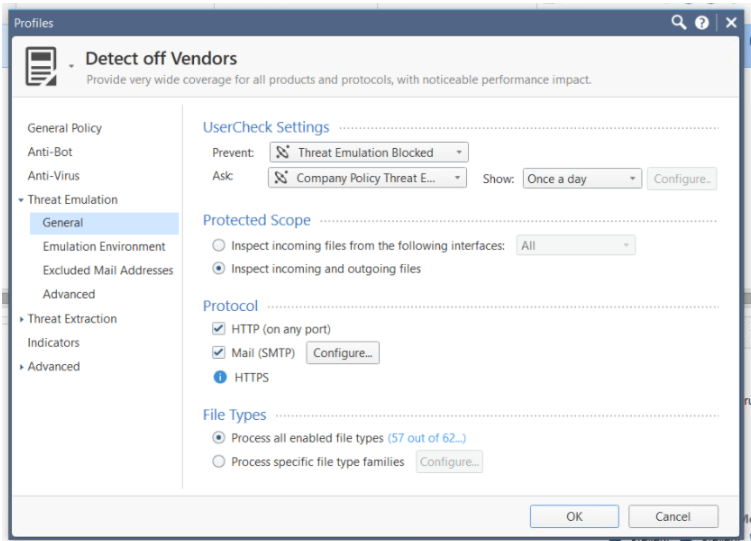The height and width of the screenshot is (541, 751).
Task: Confirm changes with the OK button
Action: [574, 517]
